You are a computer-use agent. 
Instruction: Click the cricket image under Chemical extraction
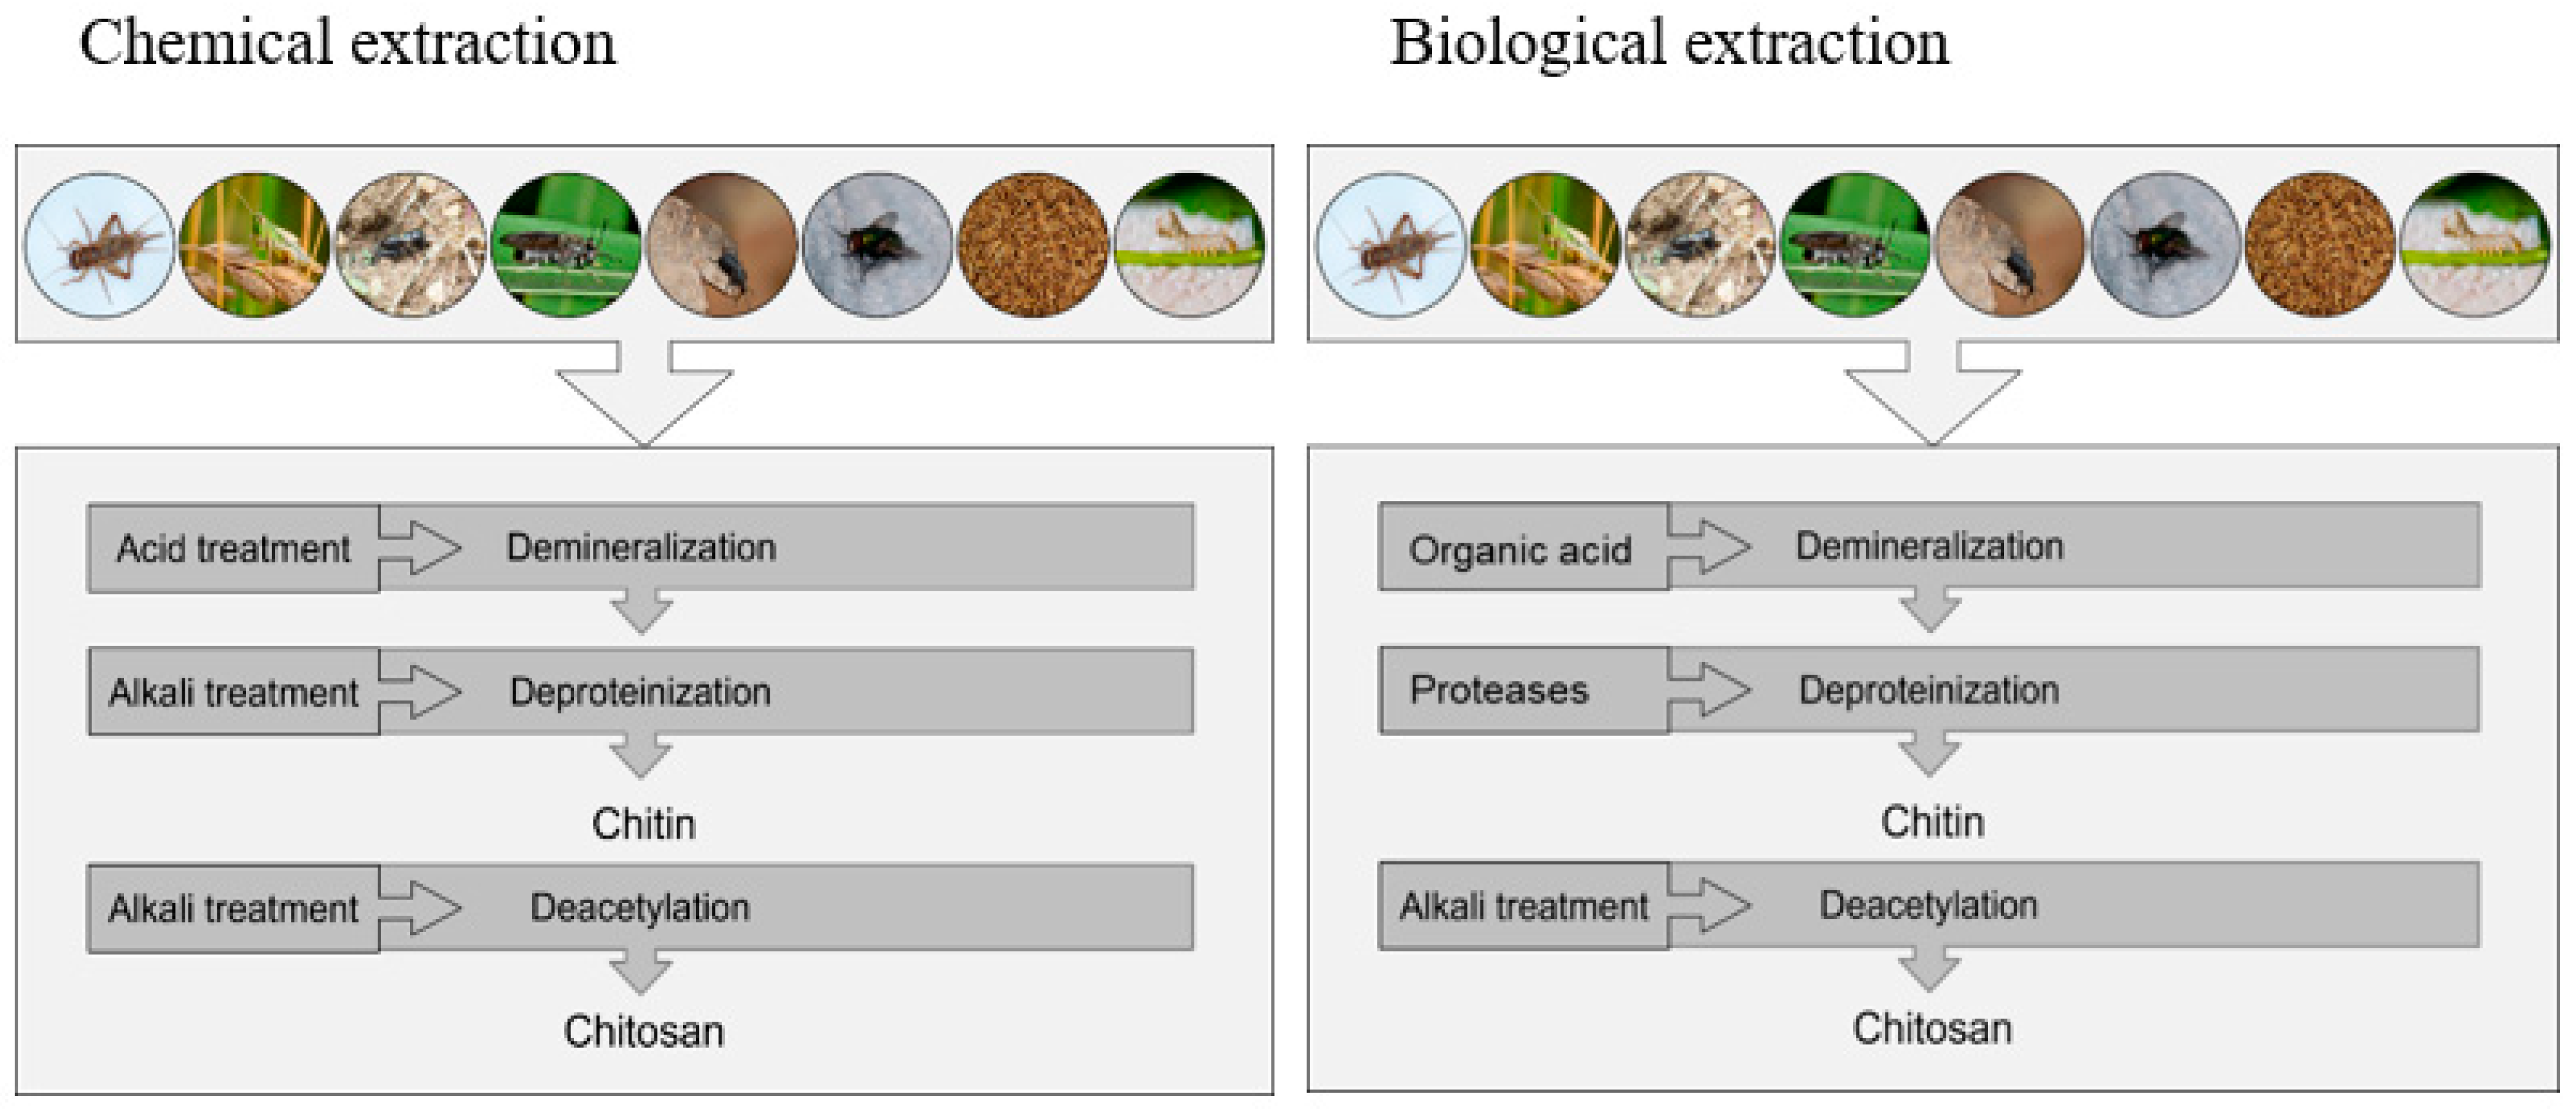pyautogui.click(x=99, y=246)
